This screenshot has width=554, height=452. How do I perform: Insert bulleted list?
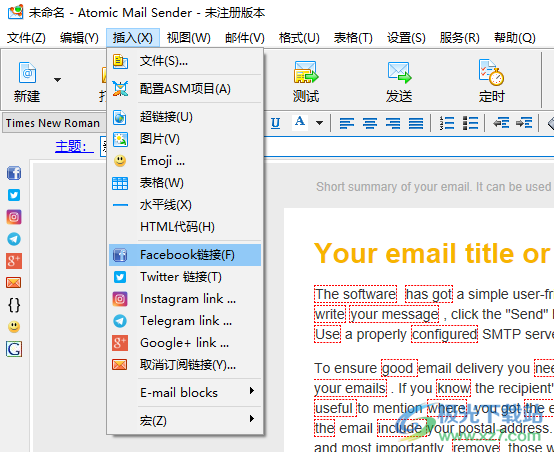click(471, 123)
